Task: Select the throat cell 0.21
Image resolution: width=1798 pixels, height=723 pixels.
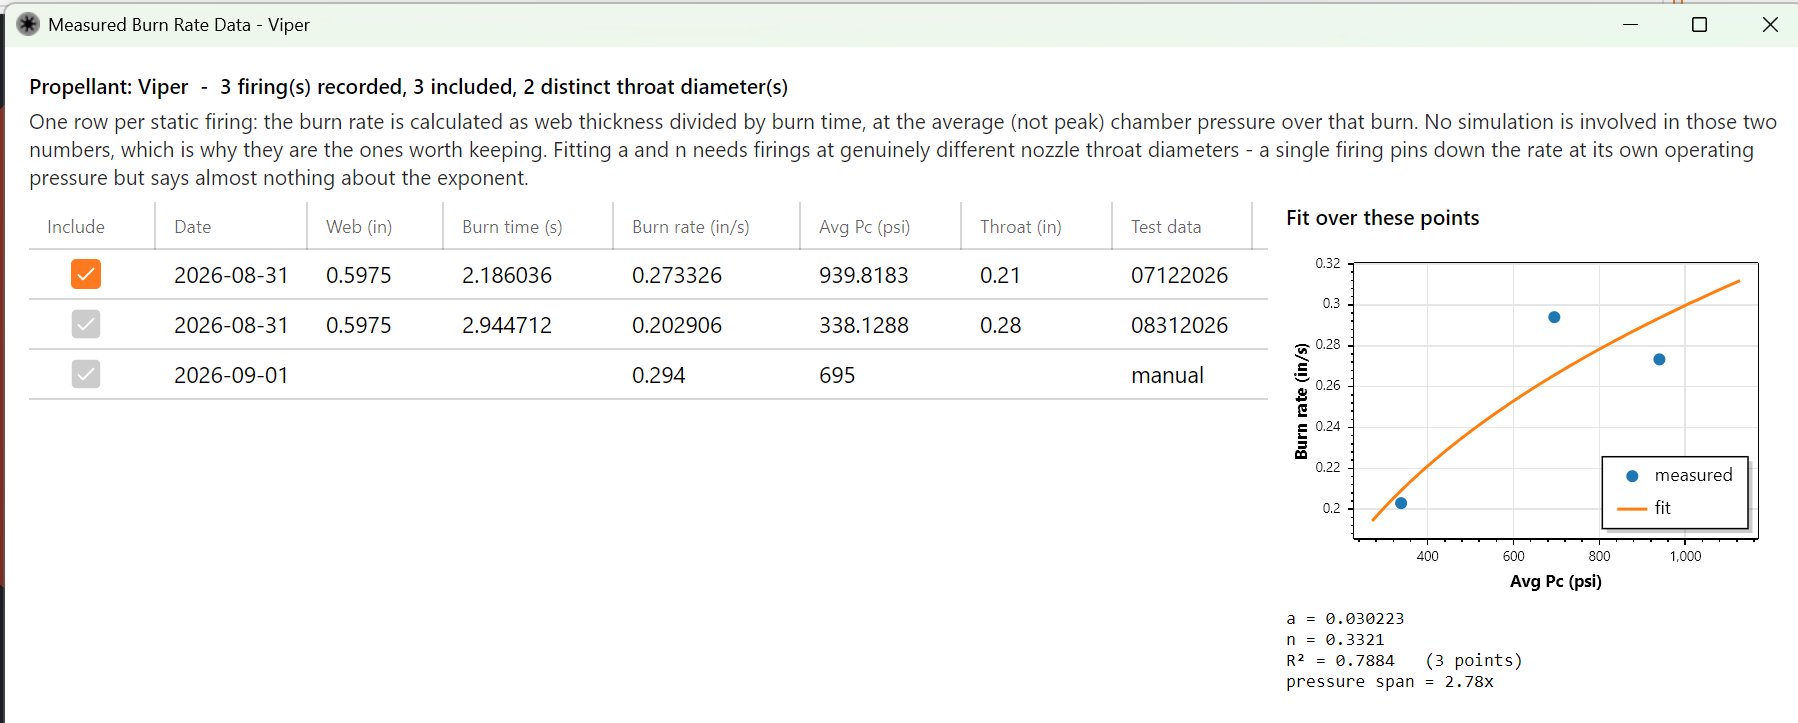Action: pos(1000,275)
